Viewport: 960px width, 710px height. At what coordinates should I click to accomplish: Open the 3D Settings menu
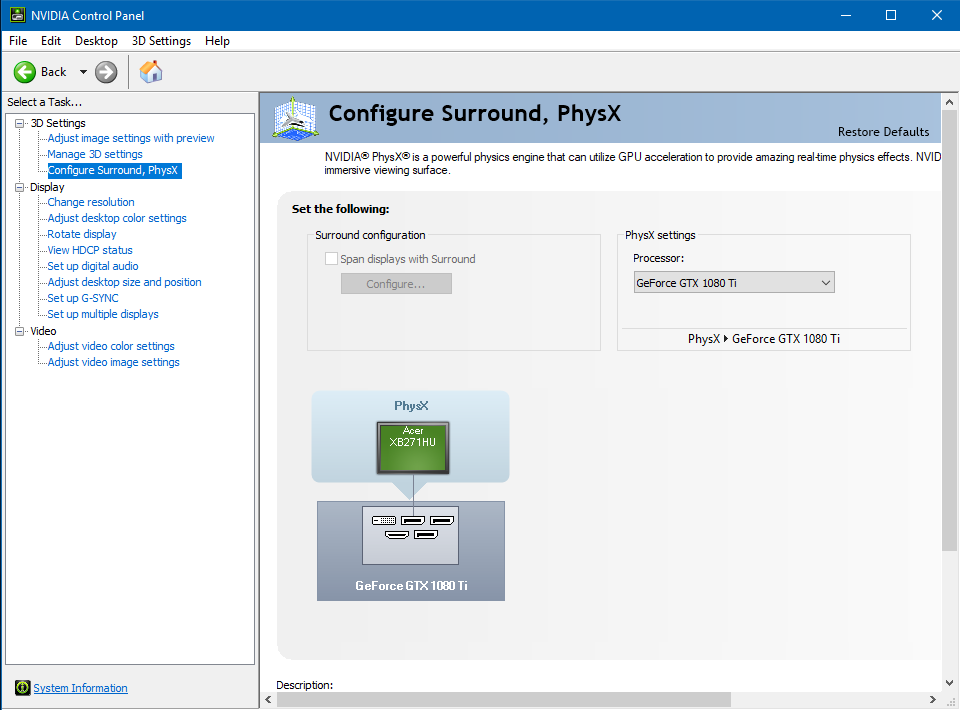pos(162,41)
